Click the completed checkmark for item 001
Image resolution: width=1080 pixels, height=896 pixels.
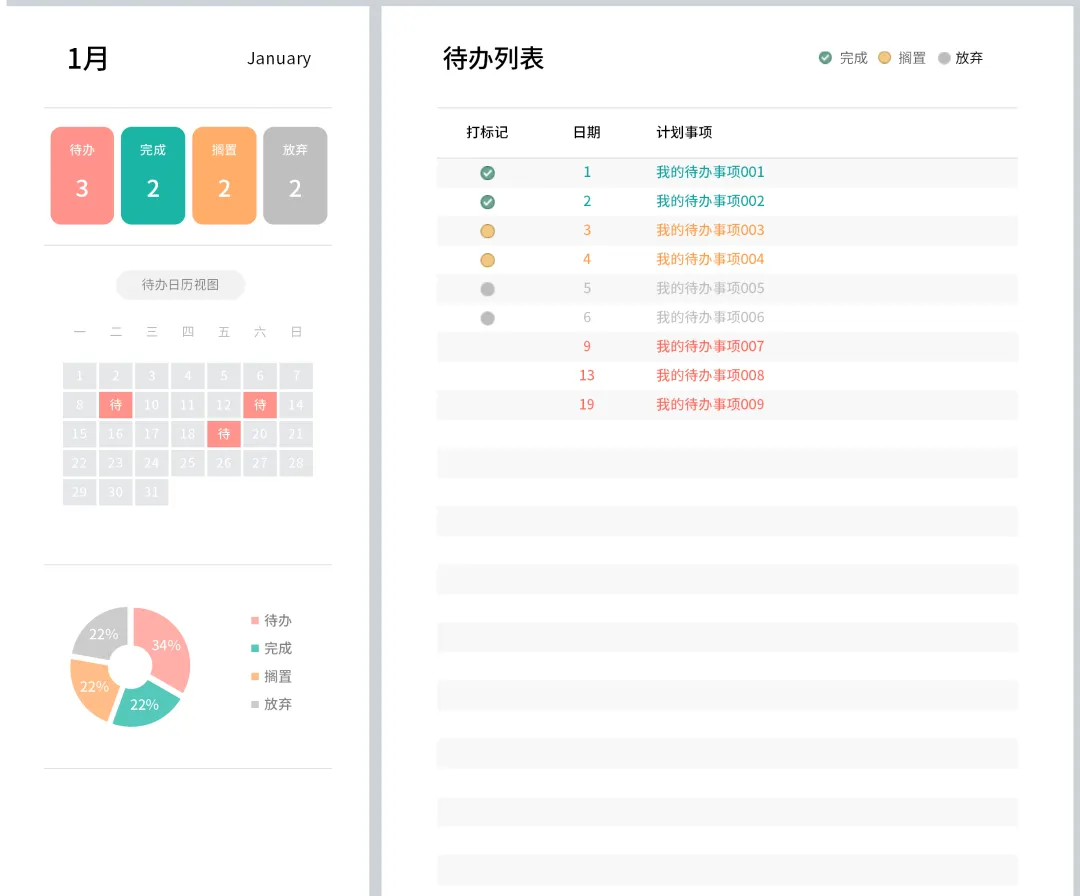click(x=488, y=173)
